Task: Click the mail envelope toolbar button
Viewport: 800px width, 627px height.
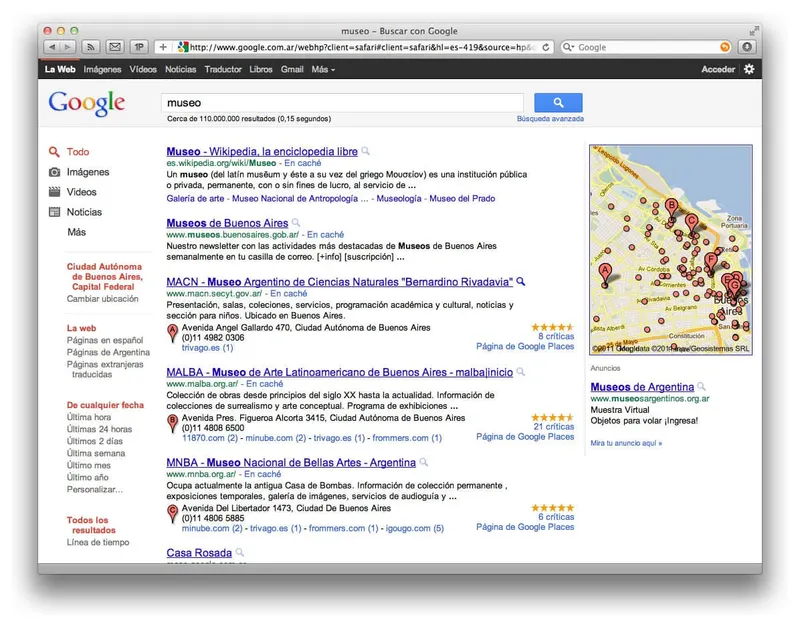Action: [115, 47]
